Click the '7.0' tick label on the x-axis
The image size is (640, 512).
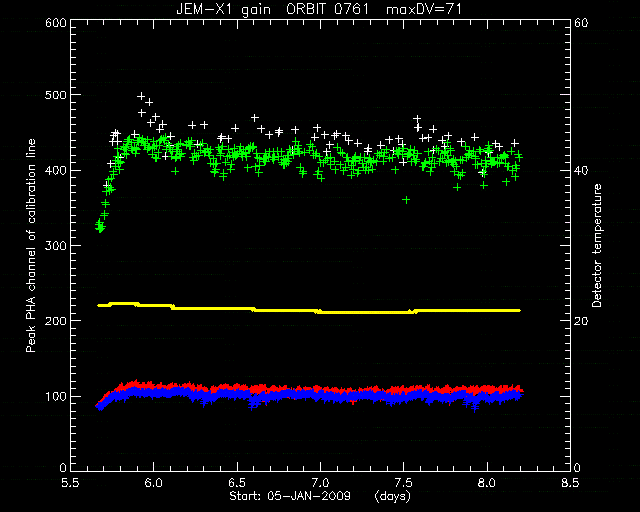321,483
